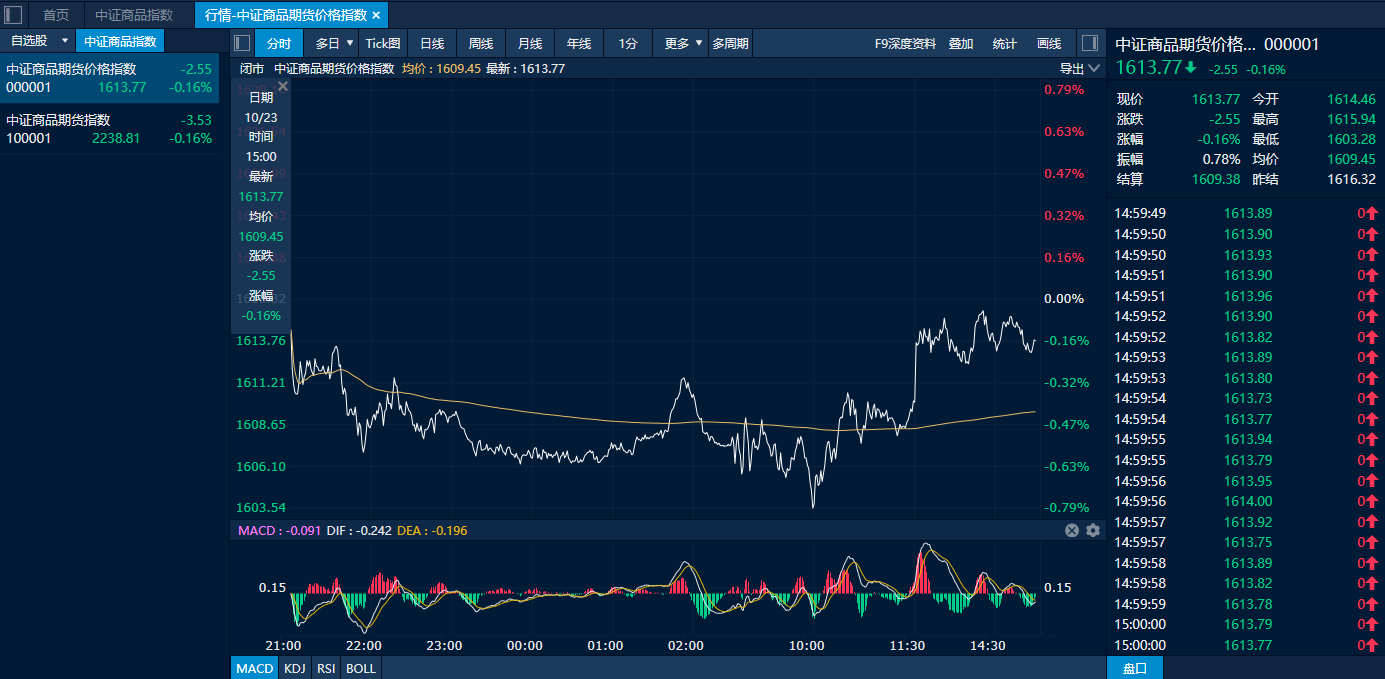Open the 盘口 tab

coord(1135,668)
